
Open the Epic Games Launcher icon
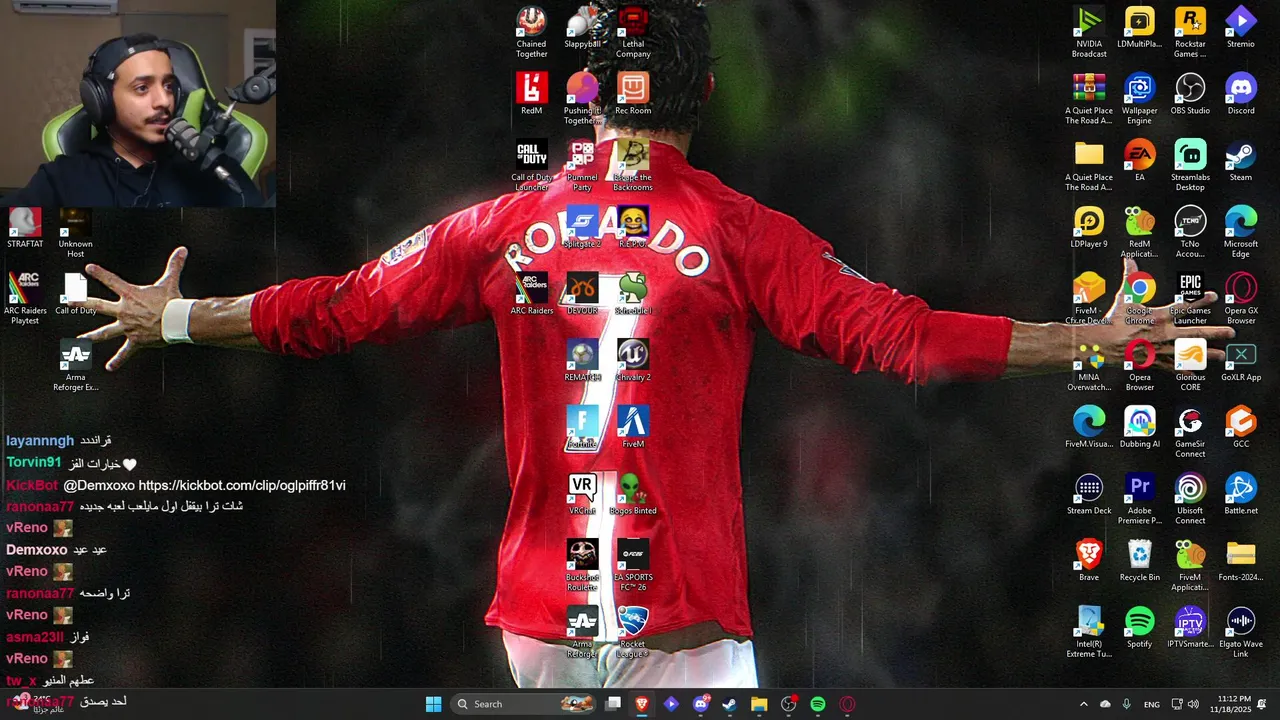1190,299
